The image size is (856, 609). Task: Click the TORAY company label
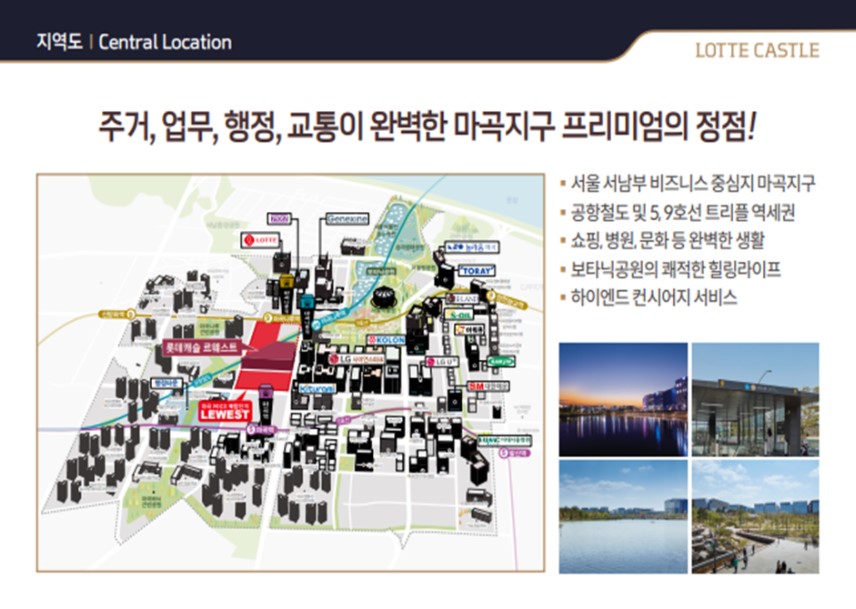click(x=477, y=270)
